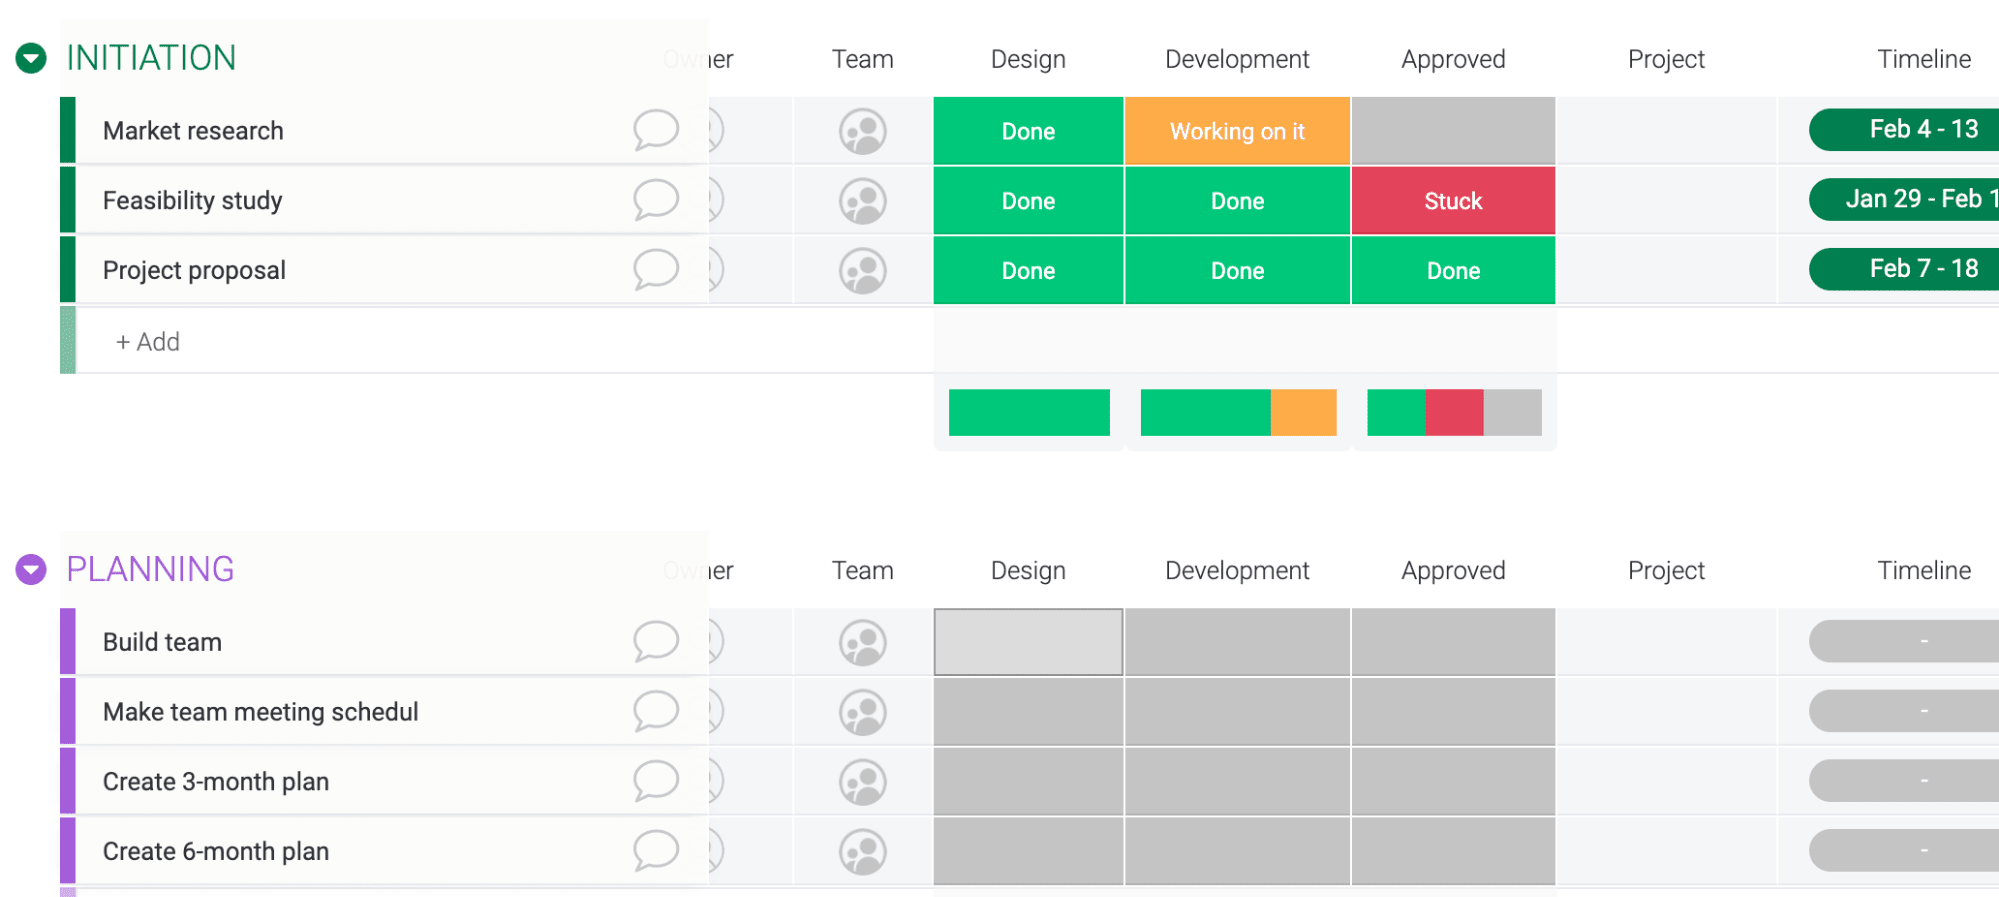The width and height of the screenshot is (1999, 897).
Task: Click the Design summary progress bar
Action: click(x=1029, y=412)
